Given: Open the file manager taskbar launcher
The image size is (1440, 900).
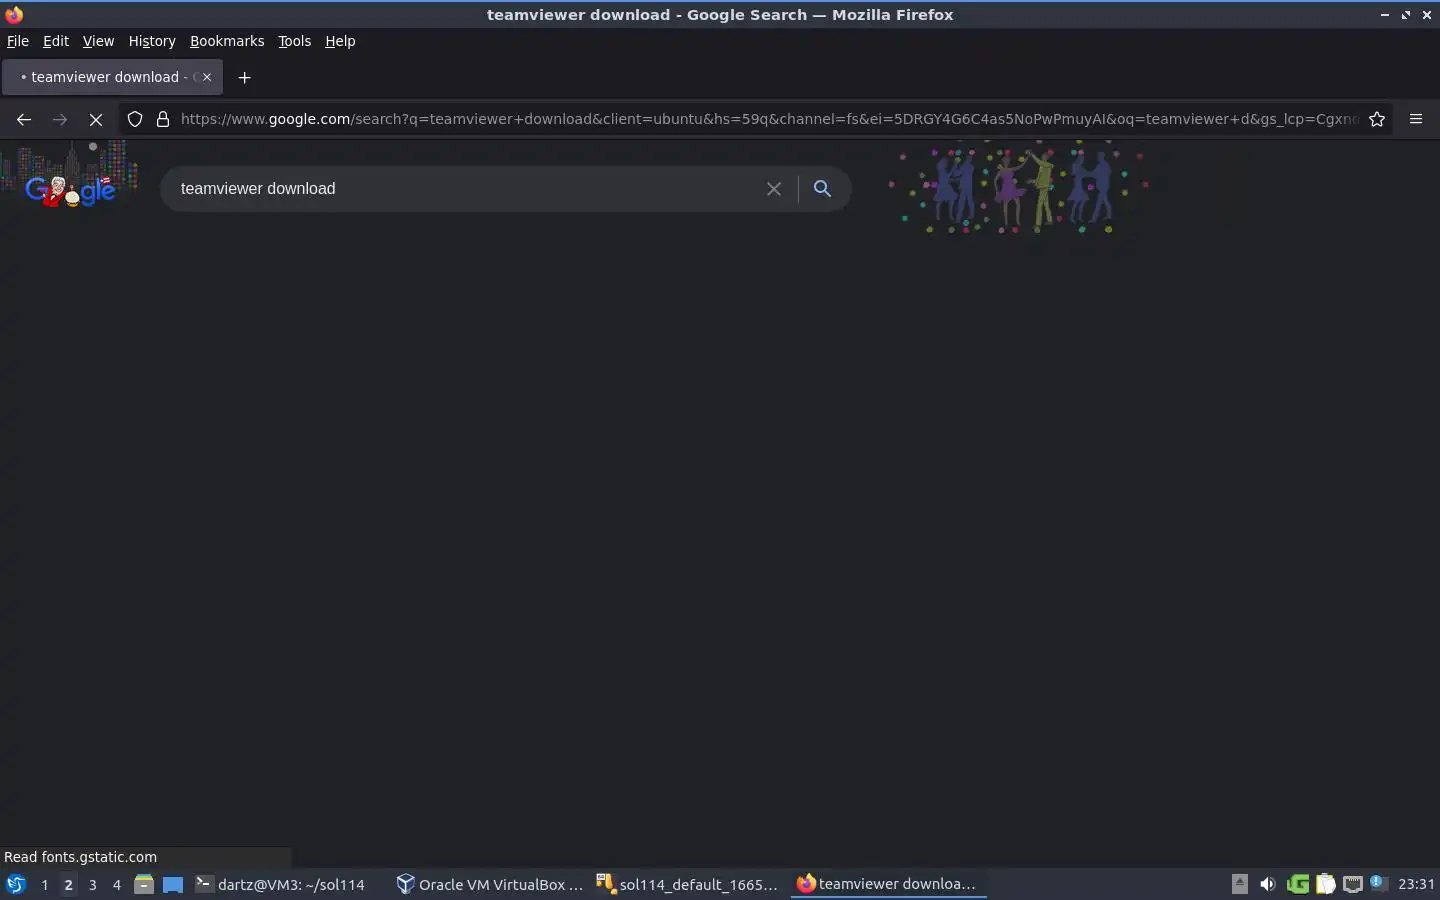Looking at the screenshot, I should (144, 884).
